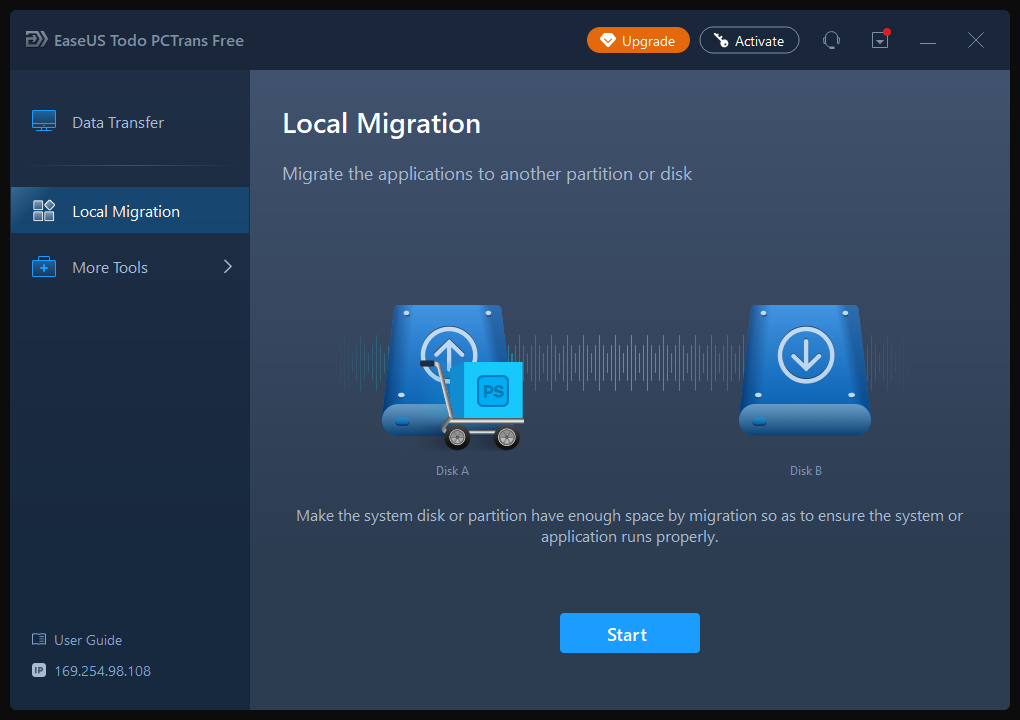Click 'Migrate the applications to another partition' subtitle
Screen dimensions: 1020x720
[487, 174]
